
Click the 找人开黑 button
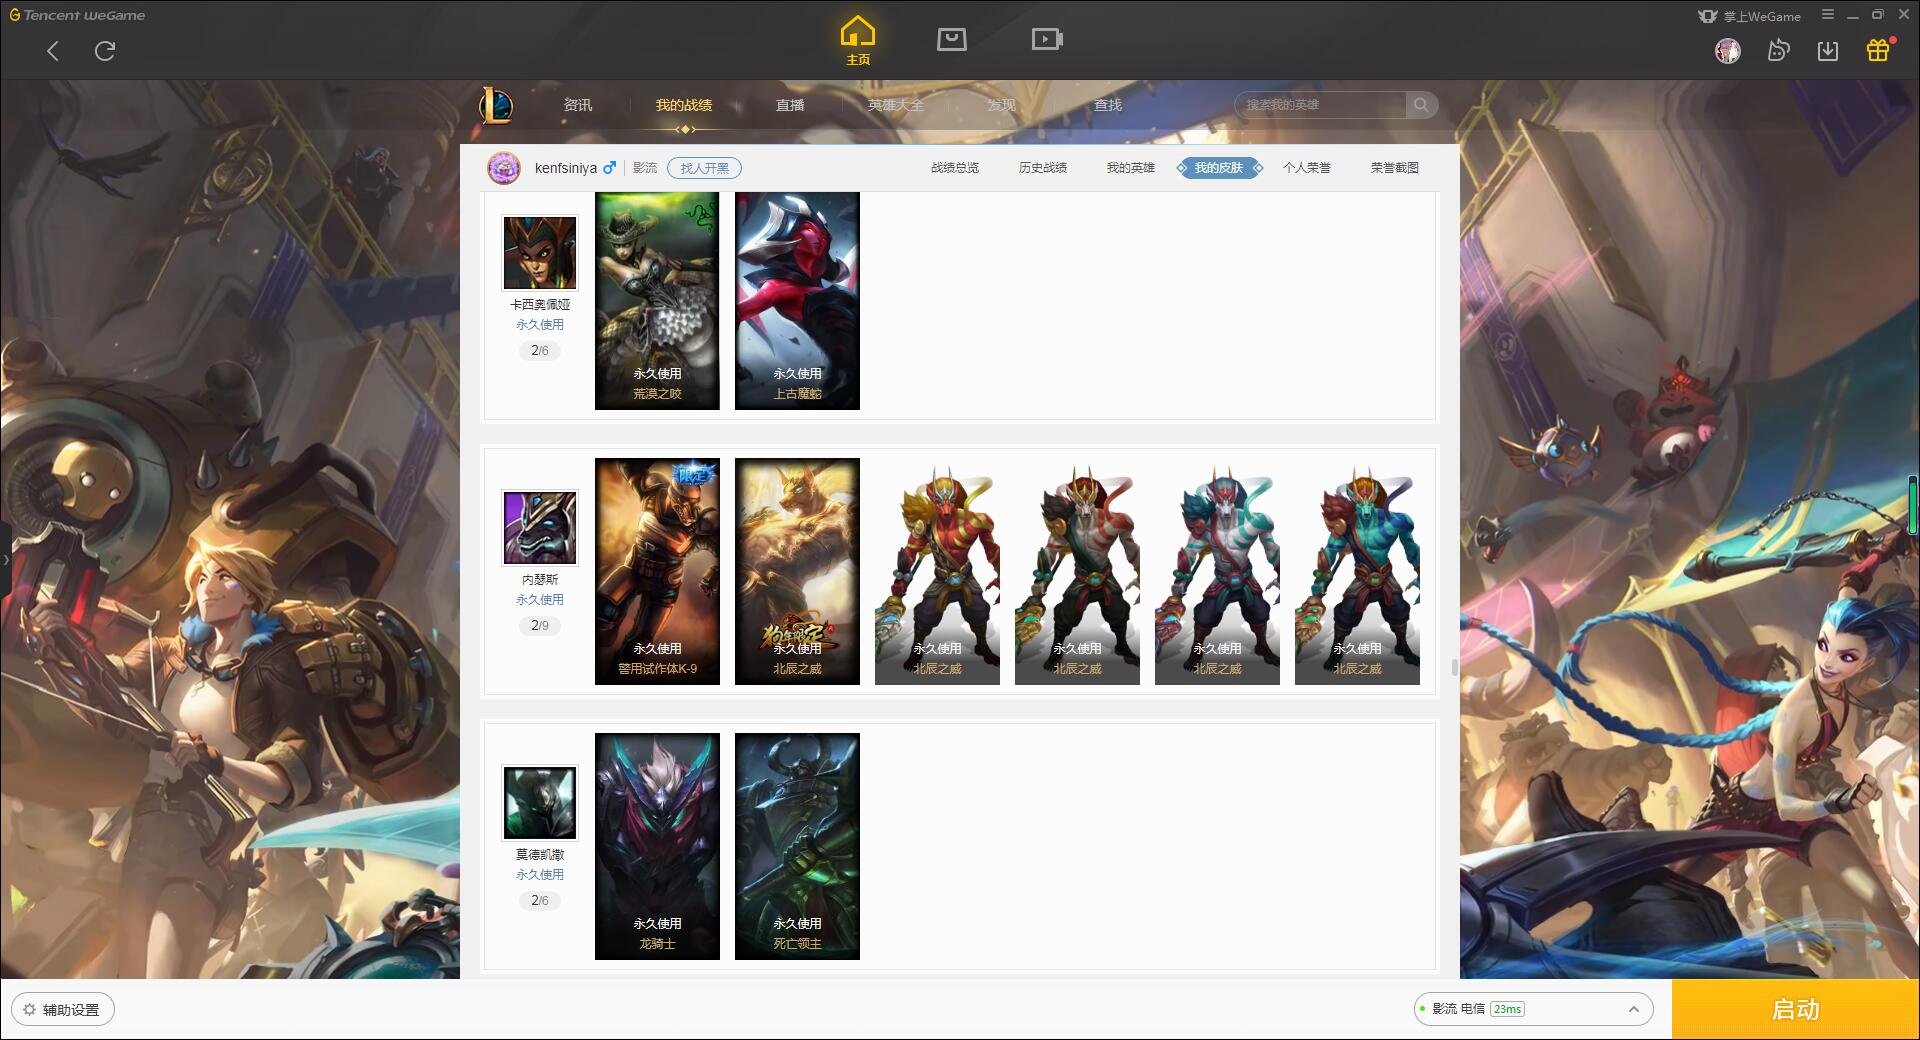tap(705, 168)
